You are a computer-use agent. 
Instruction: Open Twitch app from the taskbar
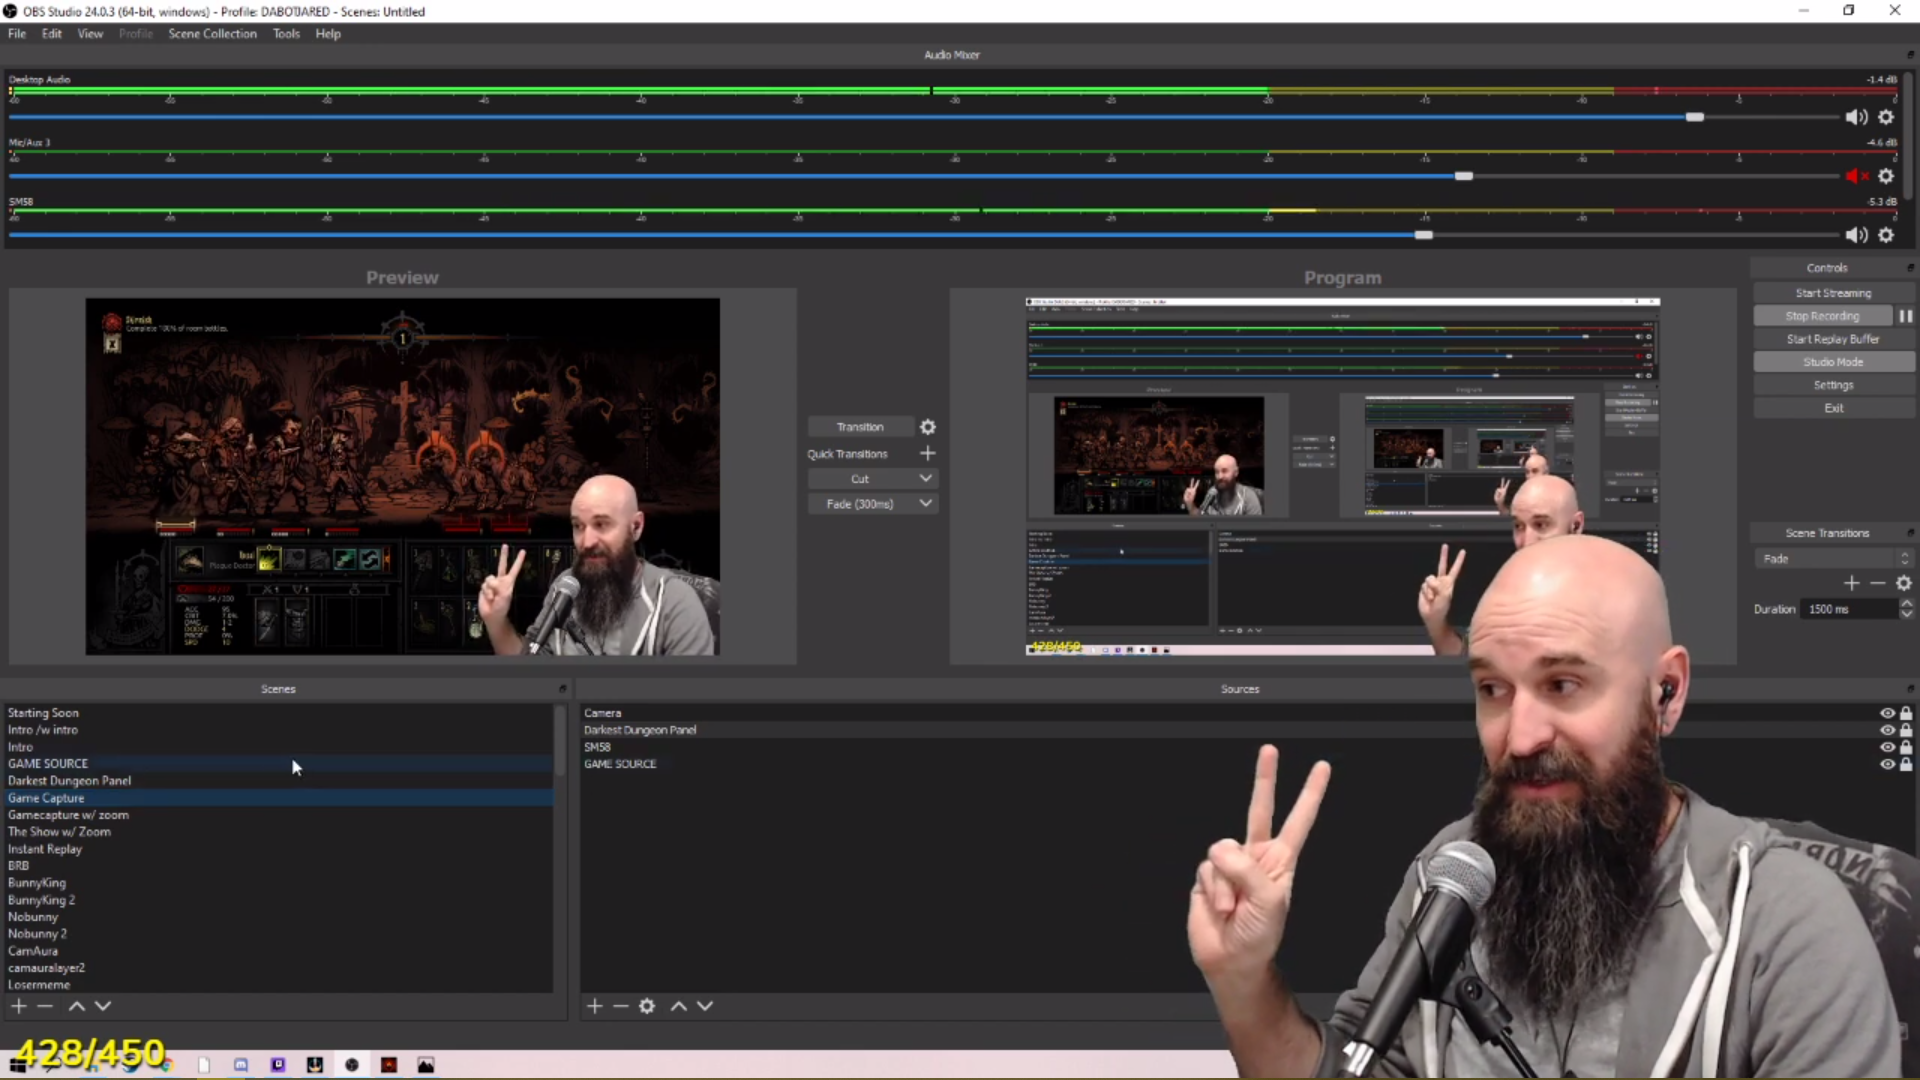pos(278,1065)
